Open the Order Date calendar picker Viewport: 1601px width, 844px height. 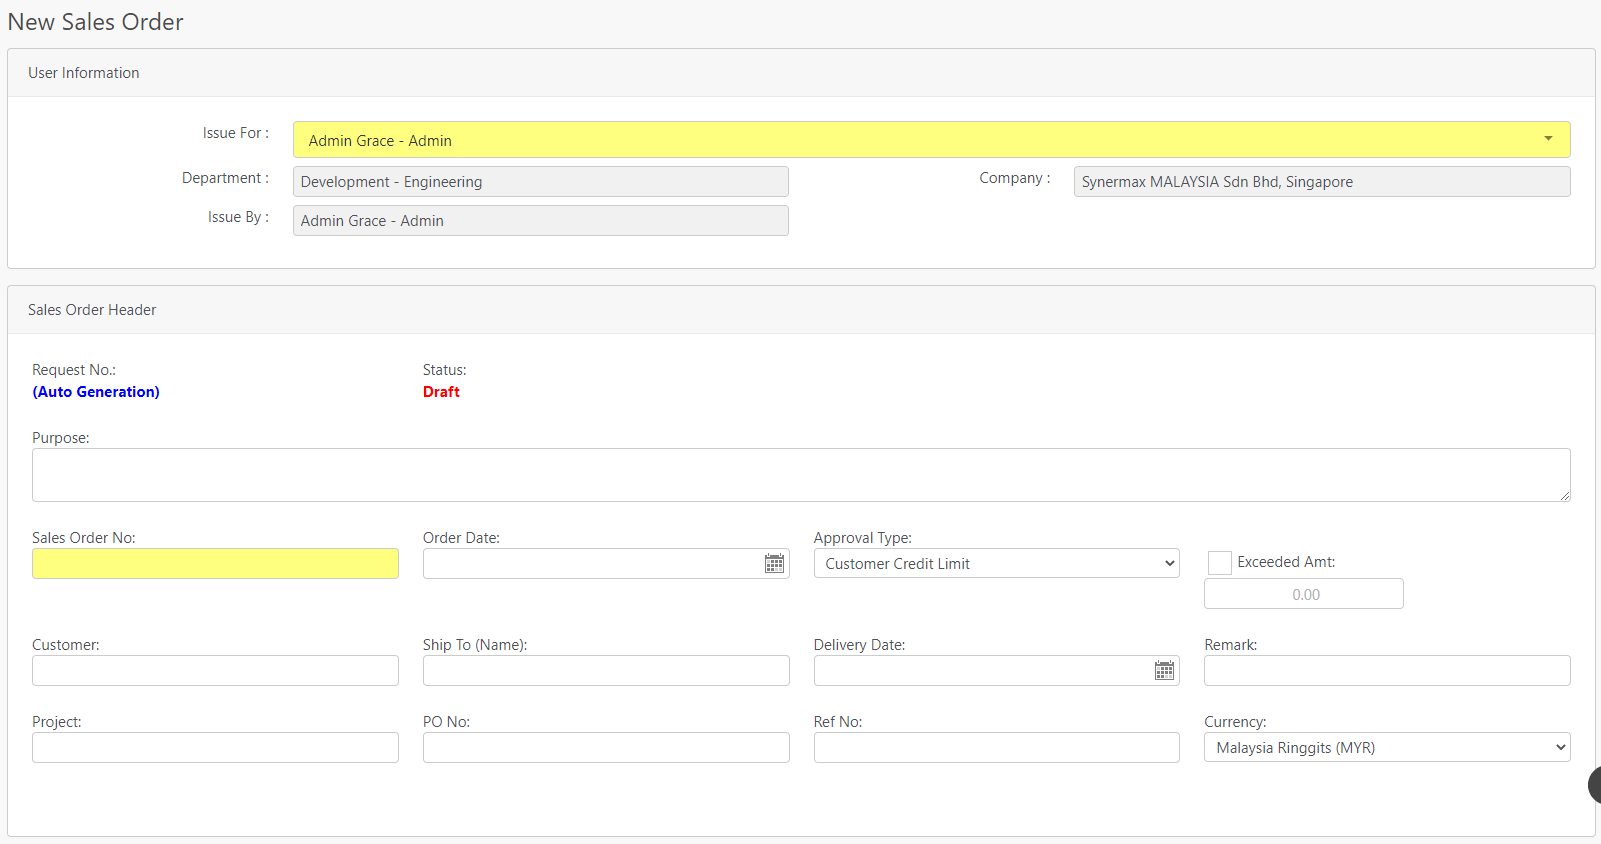click(774, 564)
